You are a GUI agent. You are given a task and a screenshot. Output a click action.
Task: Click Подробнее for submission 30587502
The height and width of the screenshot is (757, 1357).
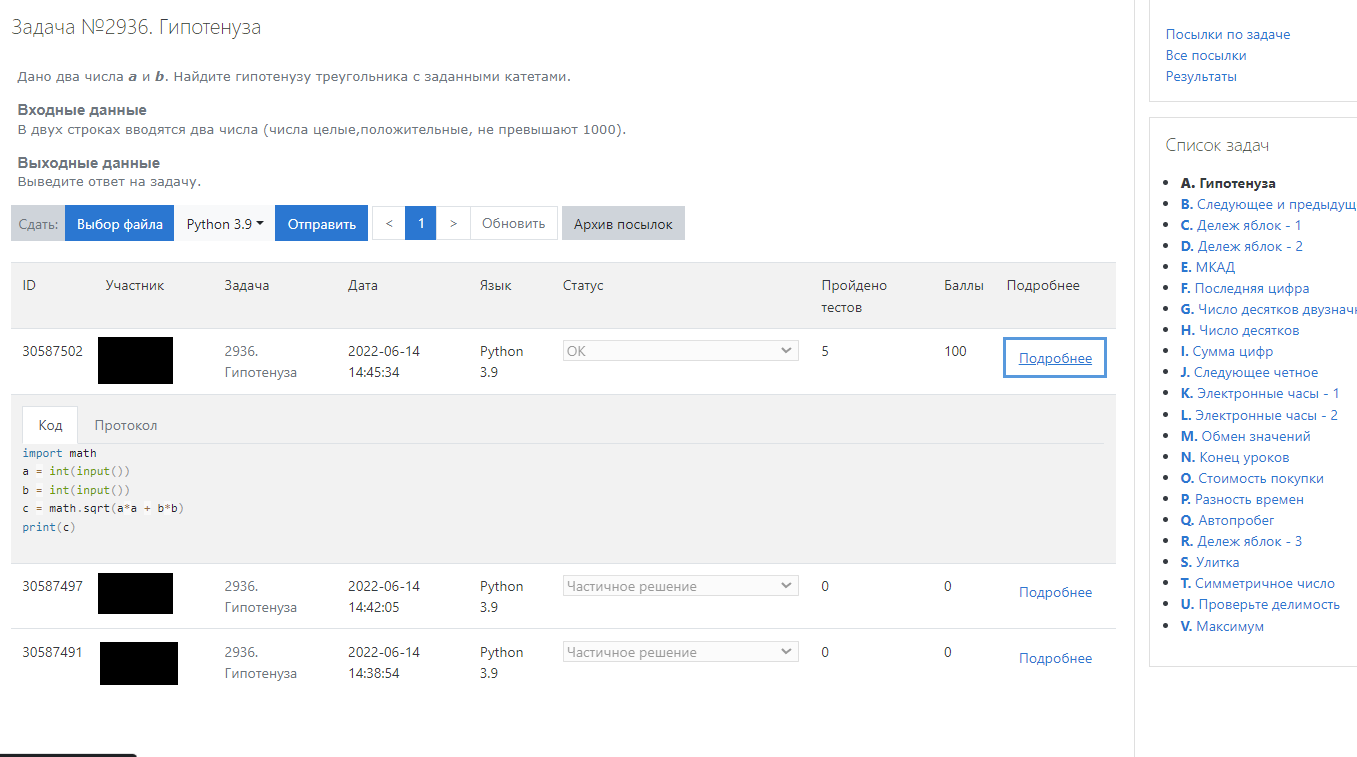[x=1055, y=359]
